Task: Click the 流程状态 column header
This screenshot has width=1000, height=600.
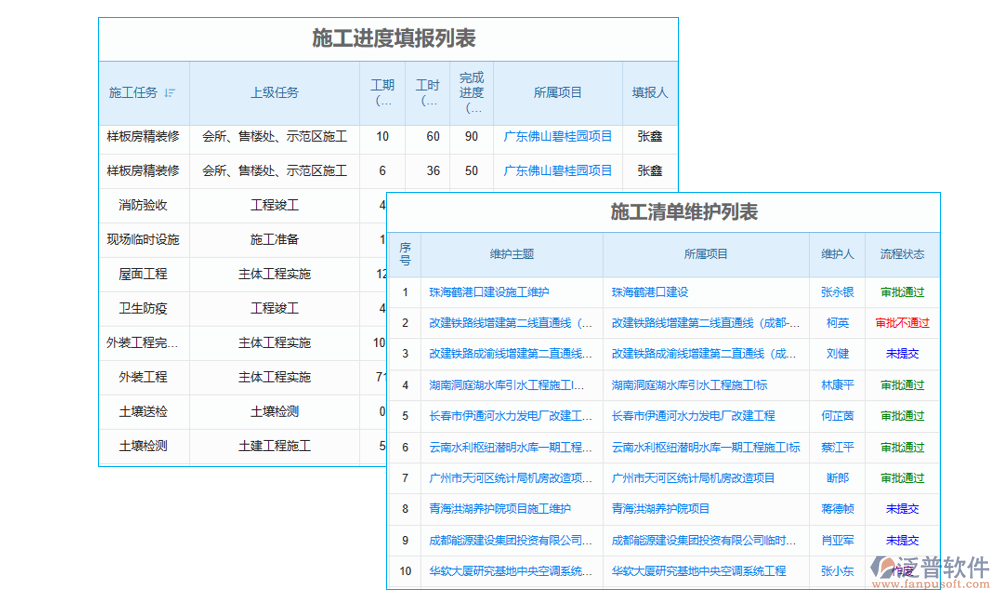Action: coord(901,255)
